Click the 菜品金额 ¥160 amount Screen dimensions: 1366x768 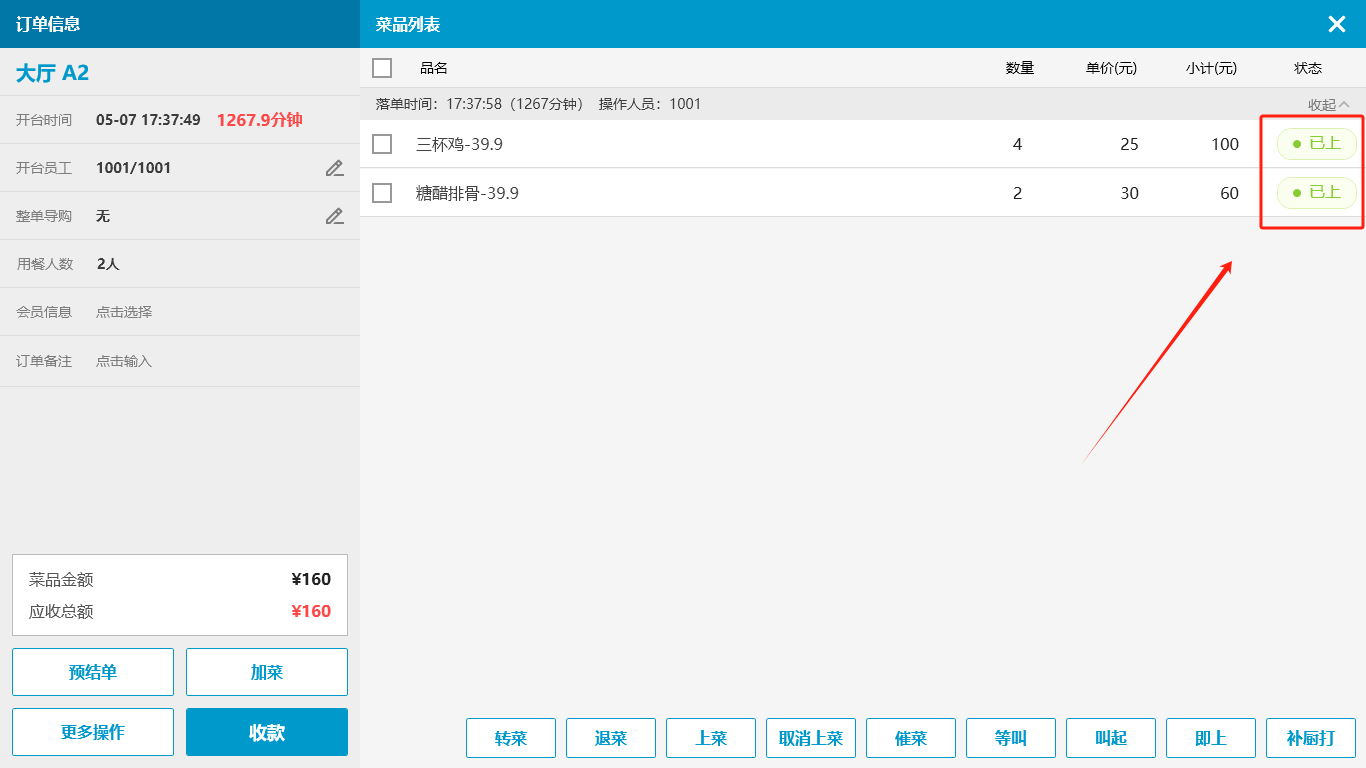point(311,579)
